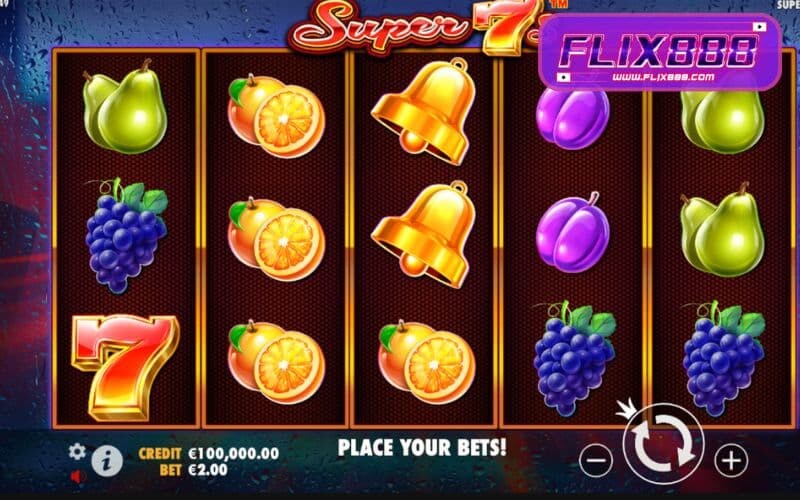Mute the game sound speaker icon

click(x=78, y=477)
